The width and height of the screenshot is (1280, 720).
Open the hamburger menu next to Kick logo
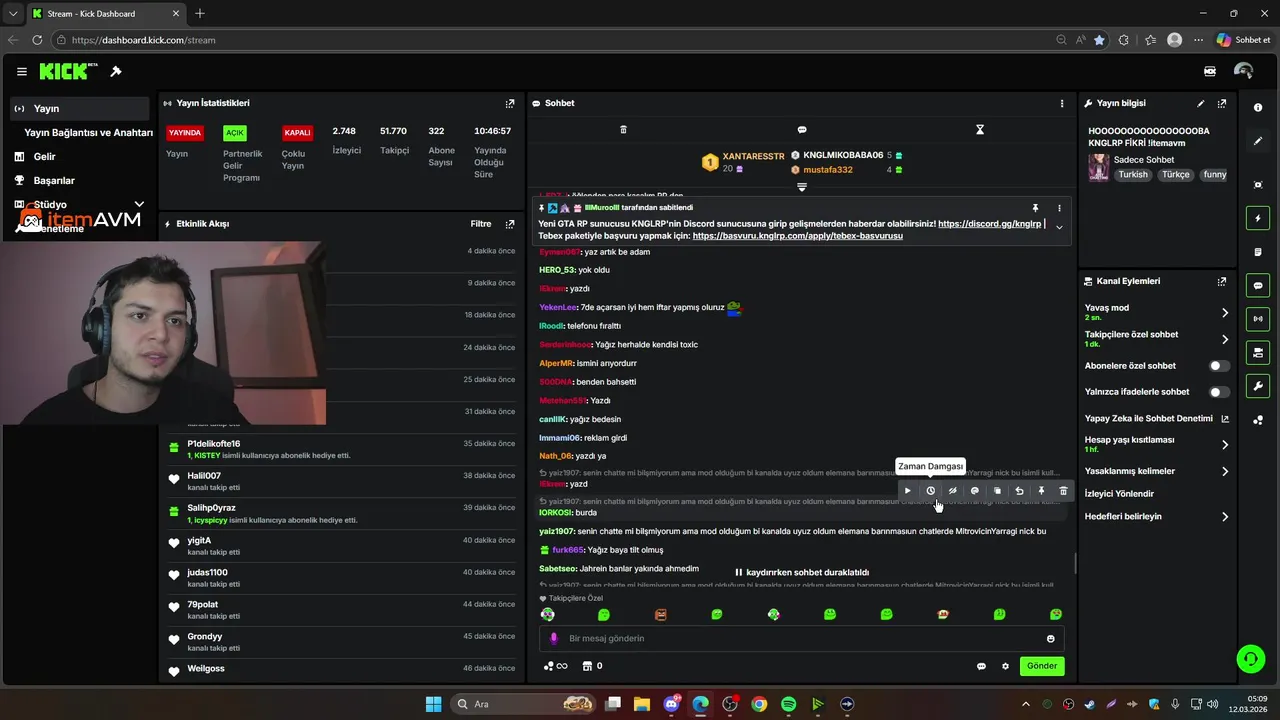pyautogui.click(x=22, y=72)
